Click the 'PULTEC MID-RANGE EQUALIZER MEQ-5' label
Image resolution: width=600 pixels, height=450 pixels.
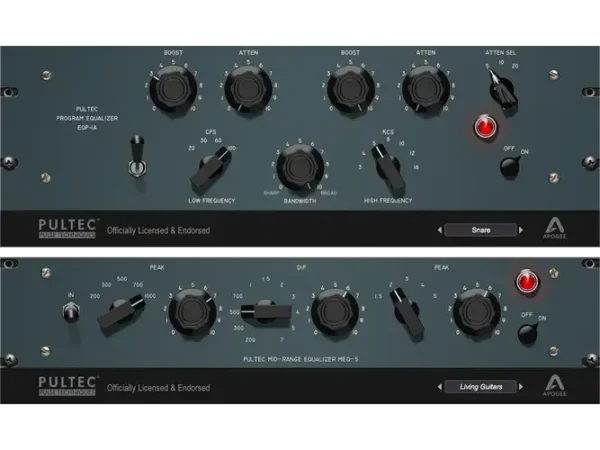[301, 359]
